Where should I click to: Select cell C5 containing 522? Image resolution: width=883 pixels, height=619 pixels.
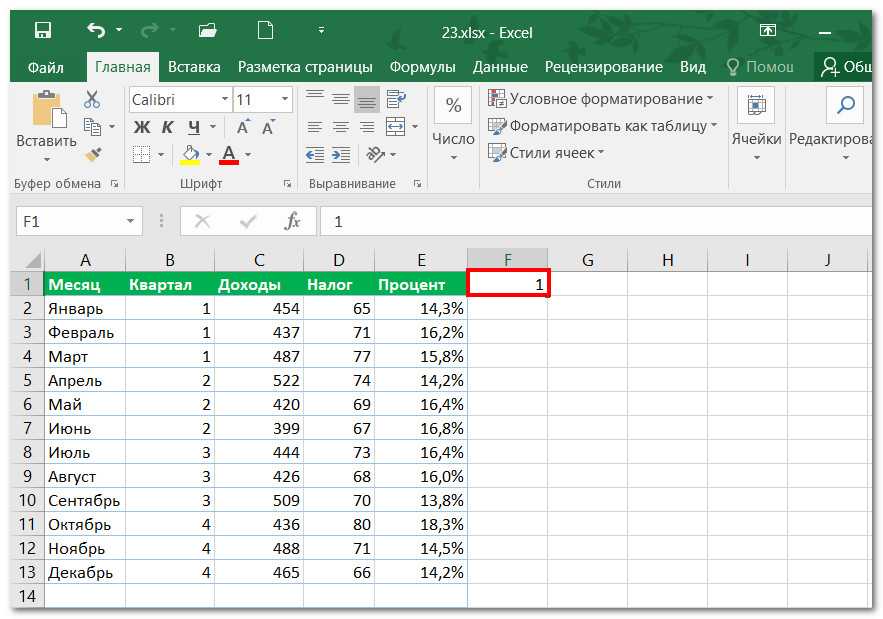pyautogui.click(x=258, y=380)
